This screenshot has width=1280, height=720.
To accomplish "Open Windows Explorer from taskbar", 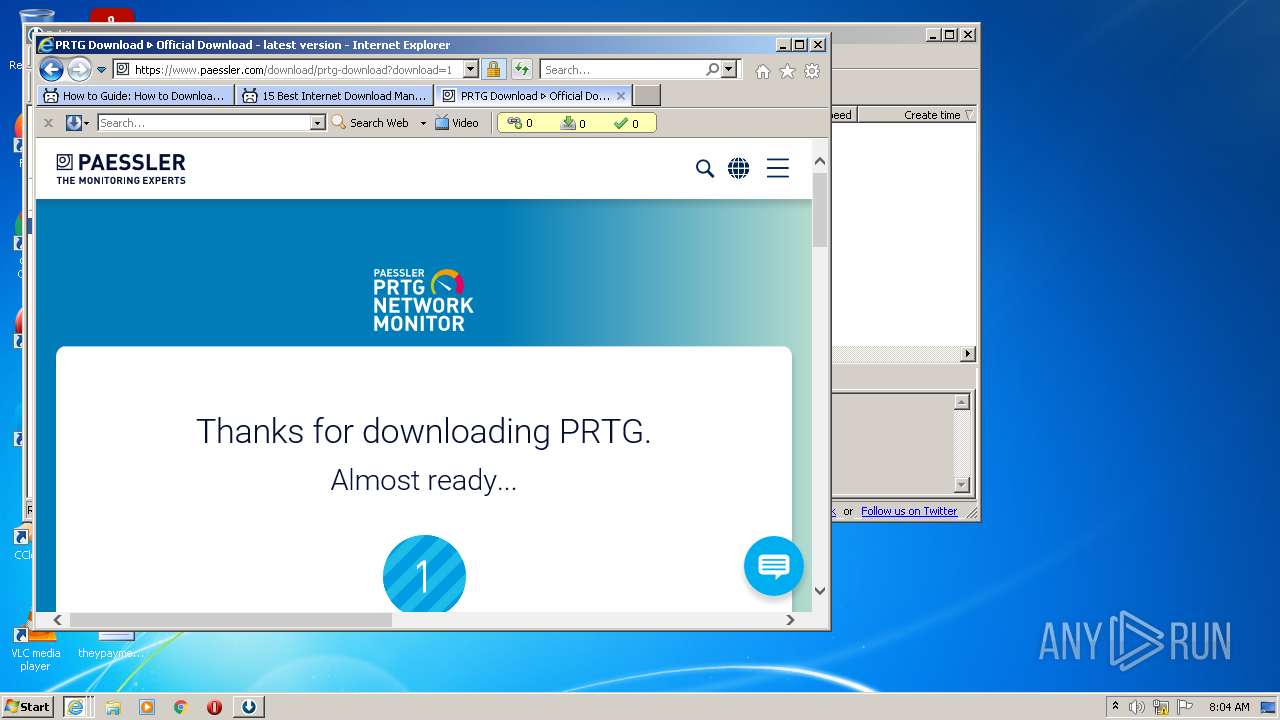I will point(113,707).
